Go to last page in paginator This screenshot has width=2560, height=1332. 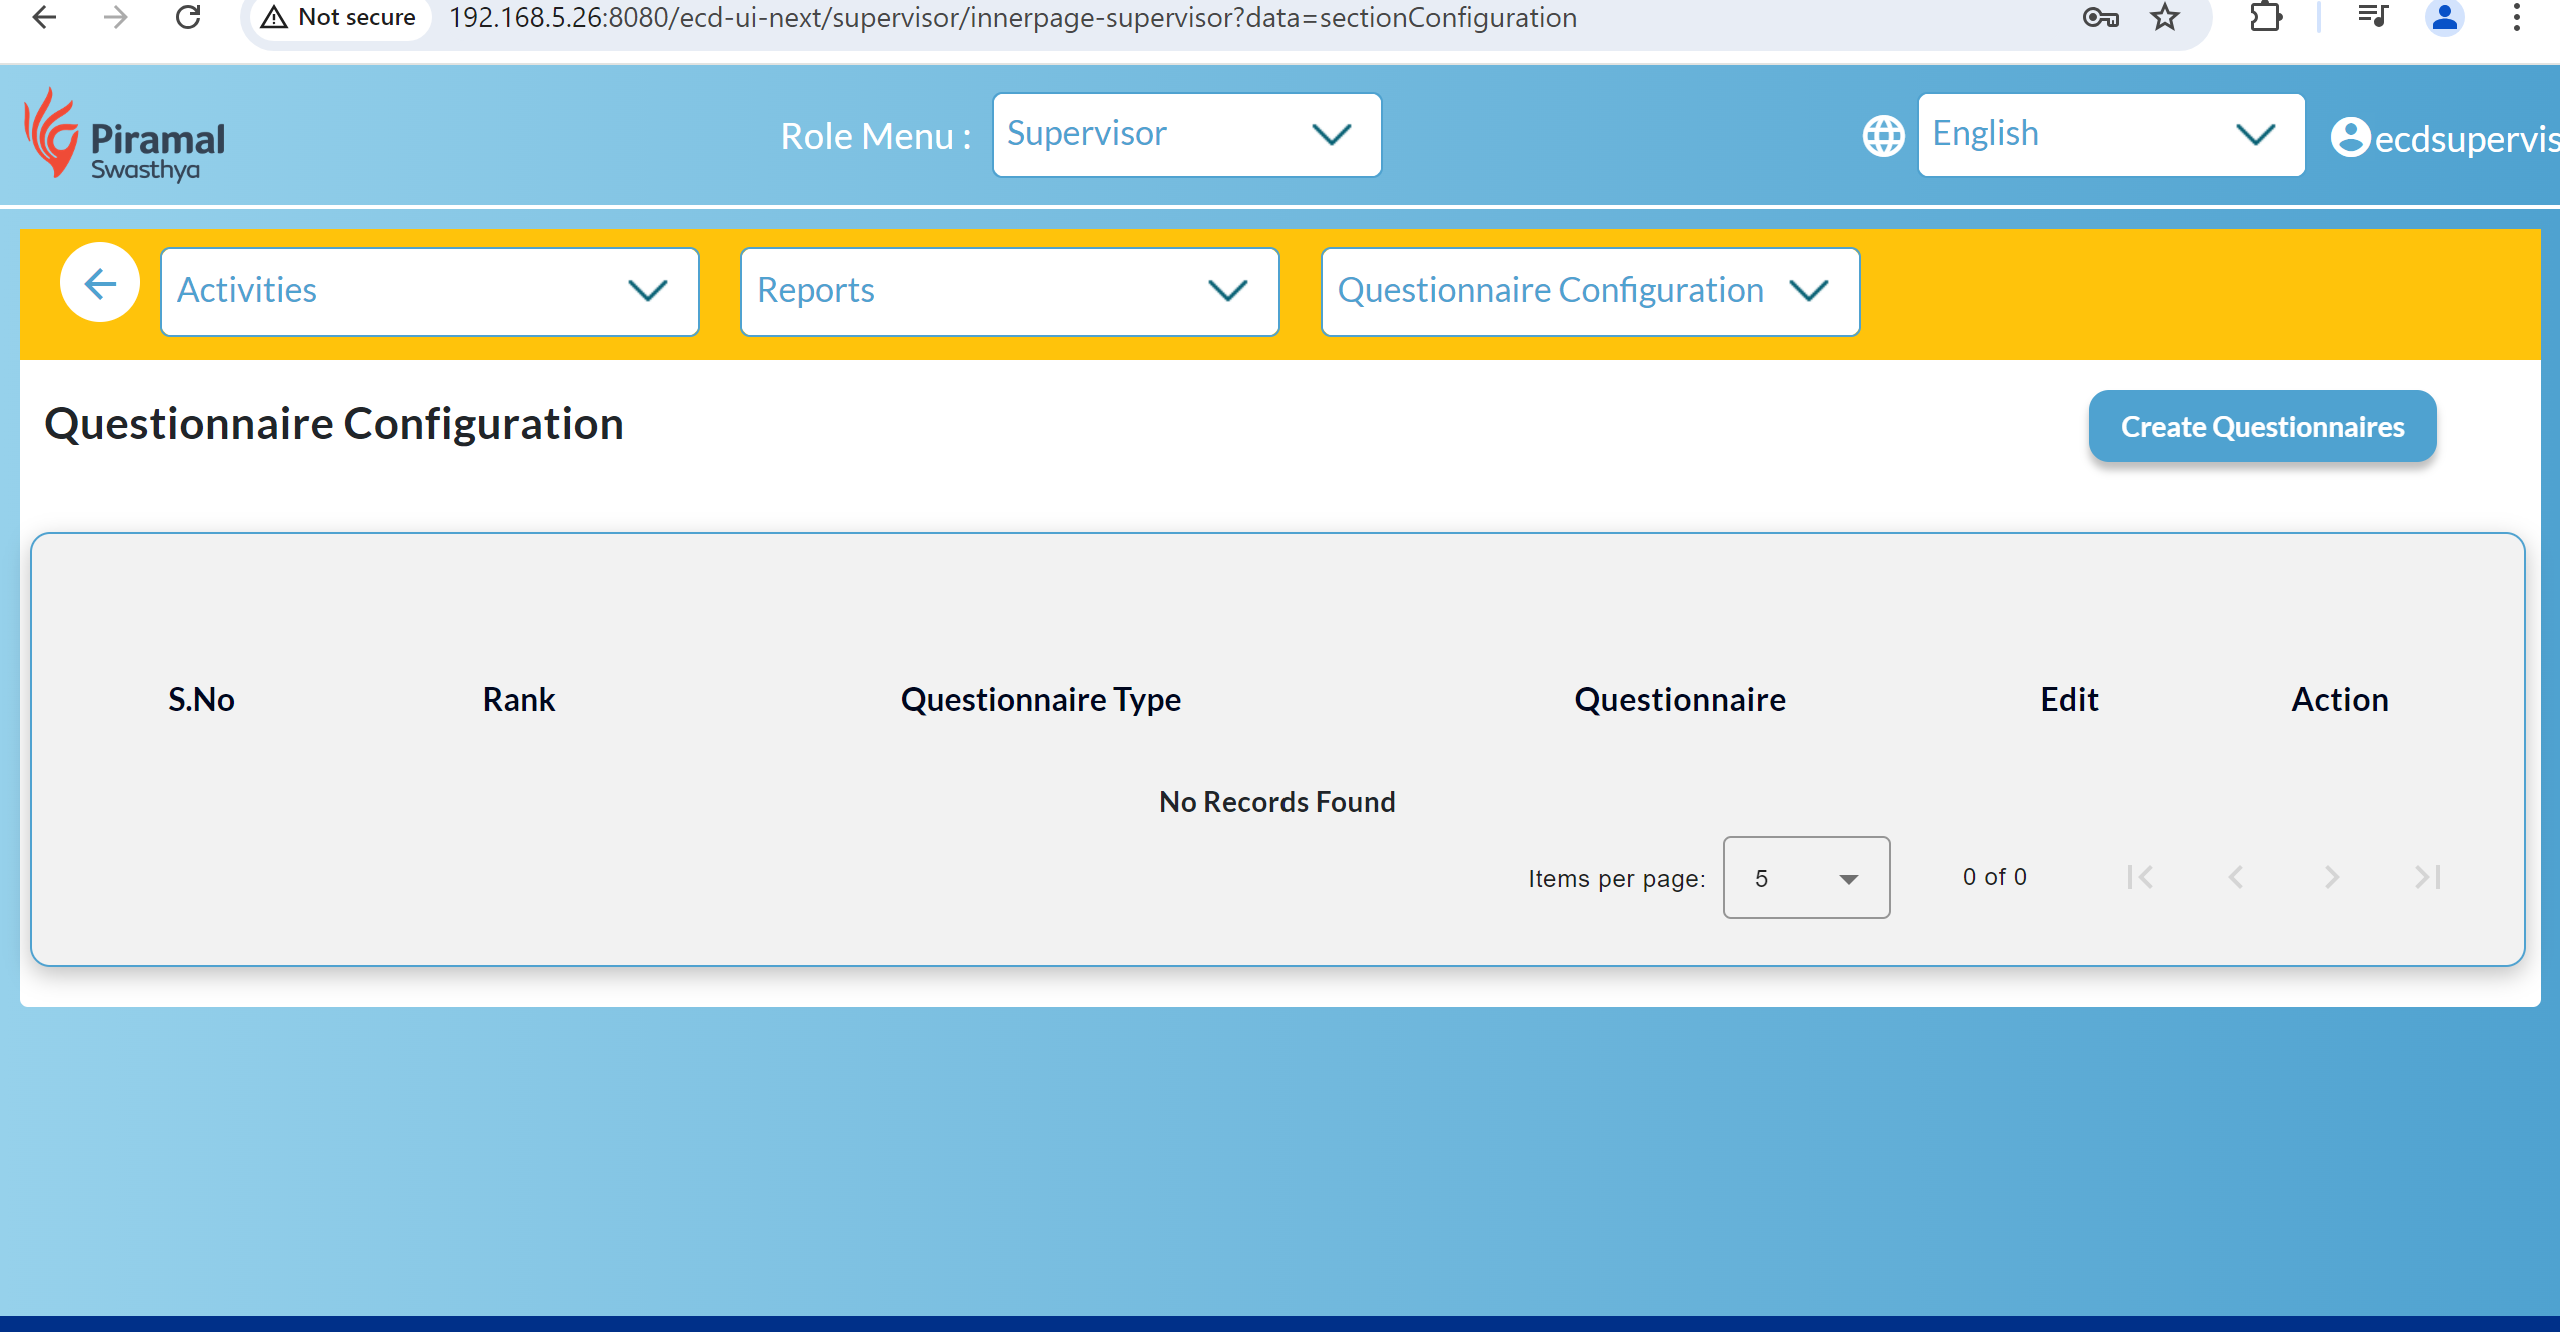click(x=2427, y=877)
